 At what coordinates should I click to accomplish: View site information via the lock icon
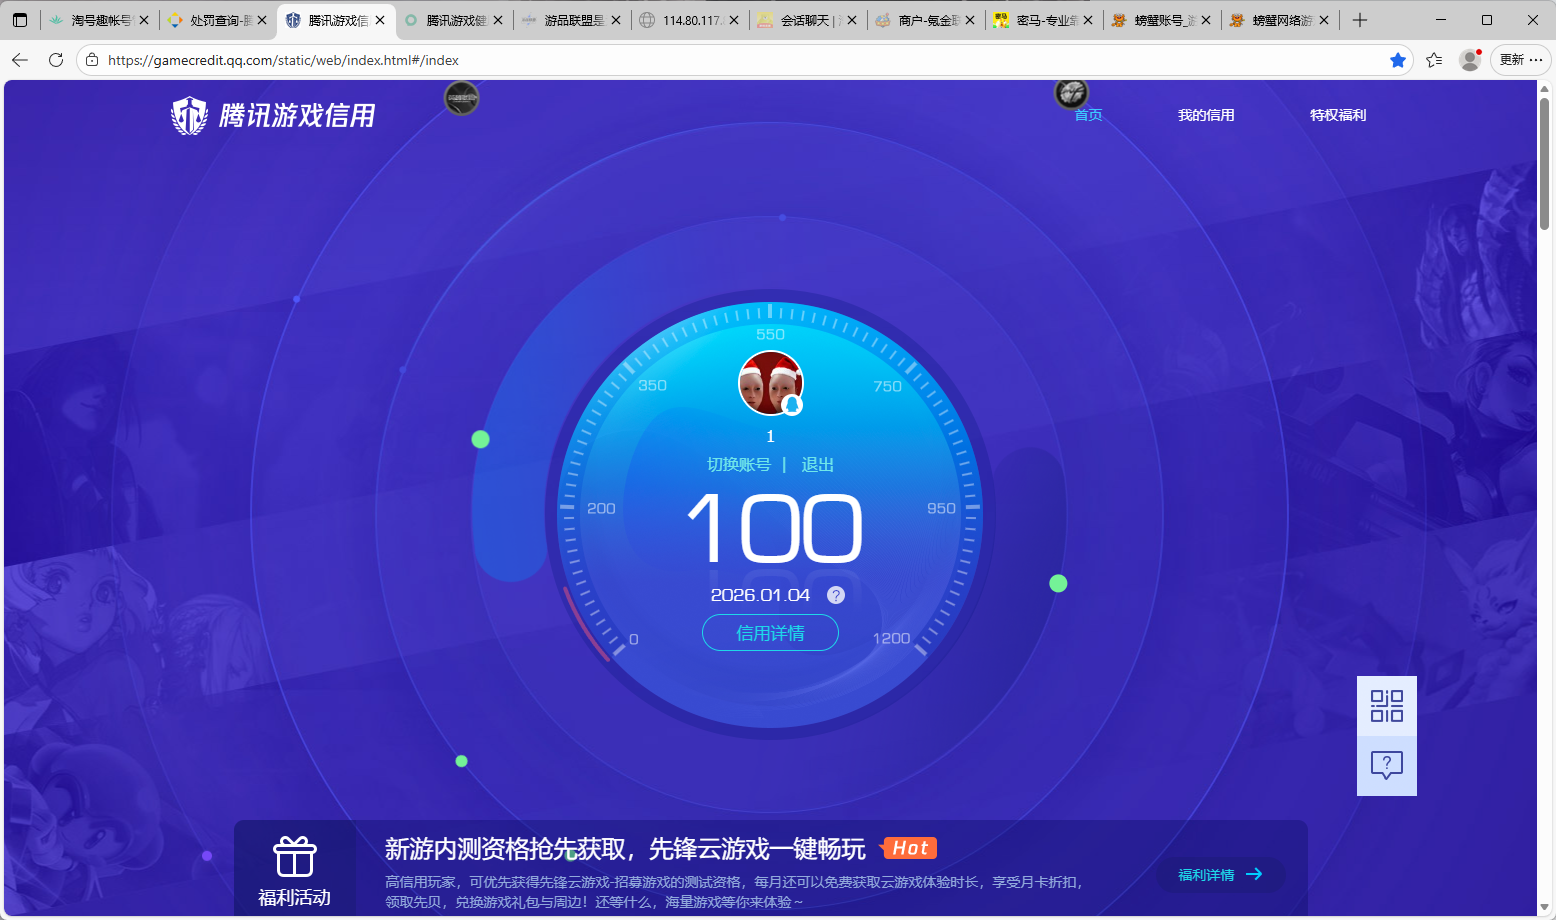click(92, 60)
